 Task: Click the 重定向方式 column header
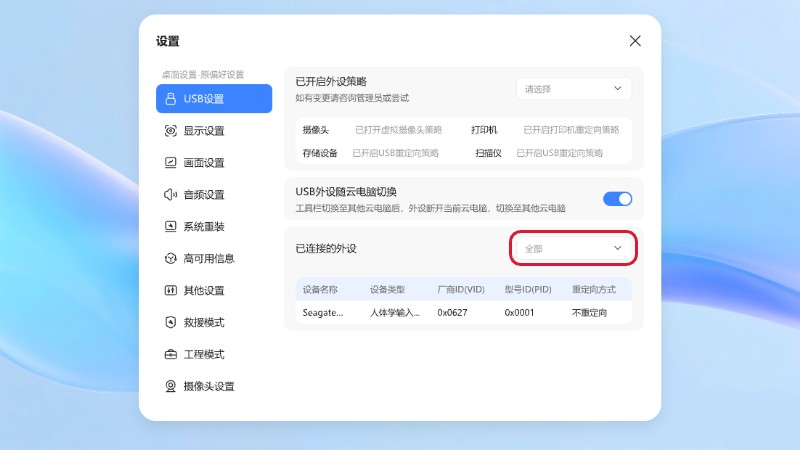coord(593,289)
